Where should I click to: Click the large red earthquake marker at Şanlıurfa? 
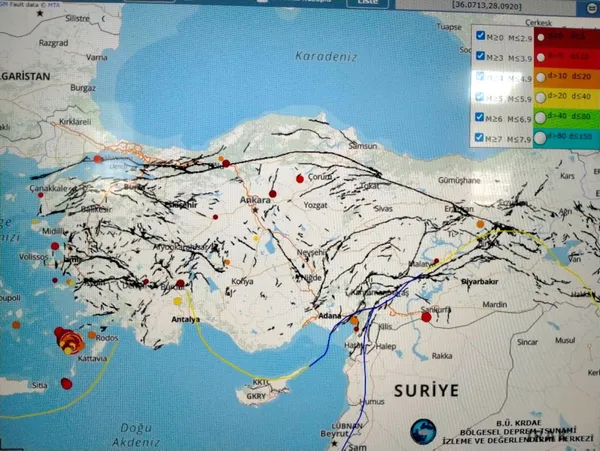coord(426,317)
